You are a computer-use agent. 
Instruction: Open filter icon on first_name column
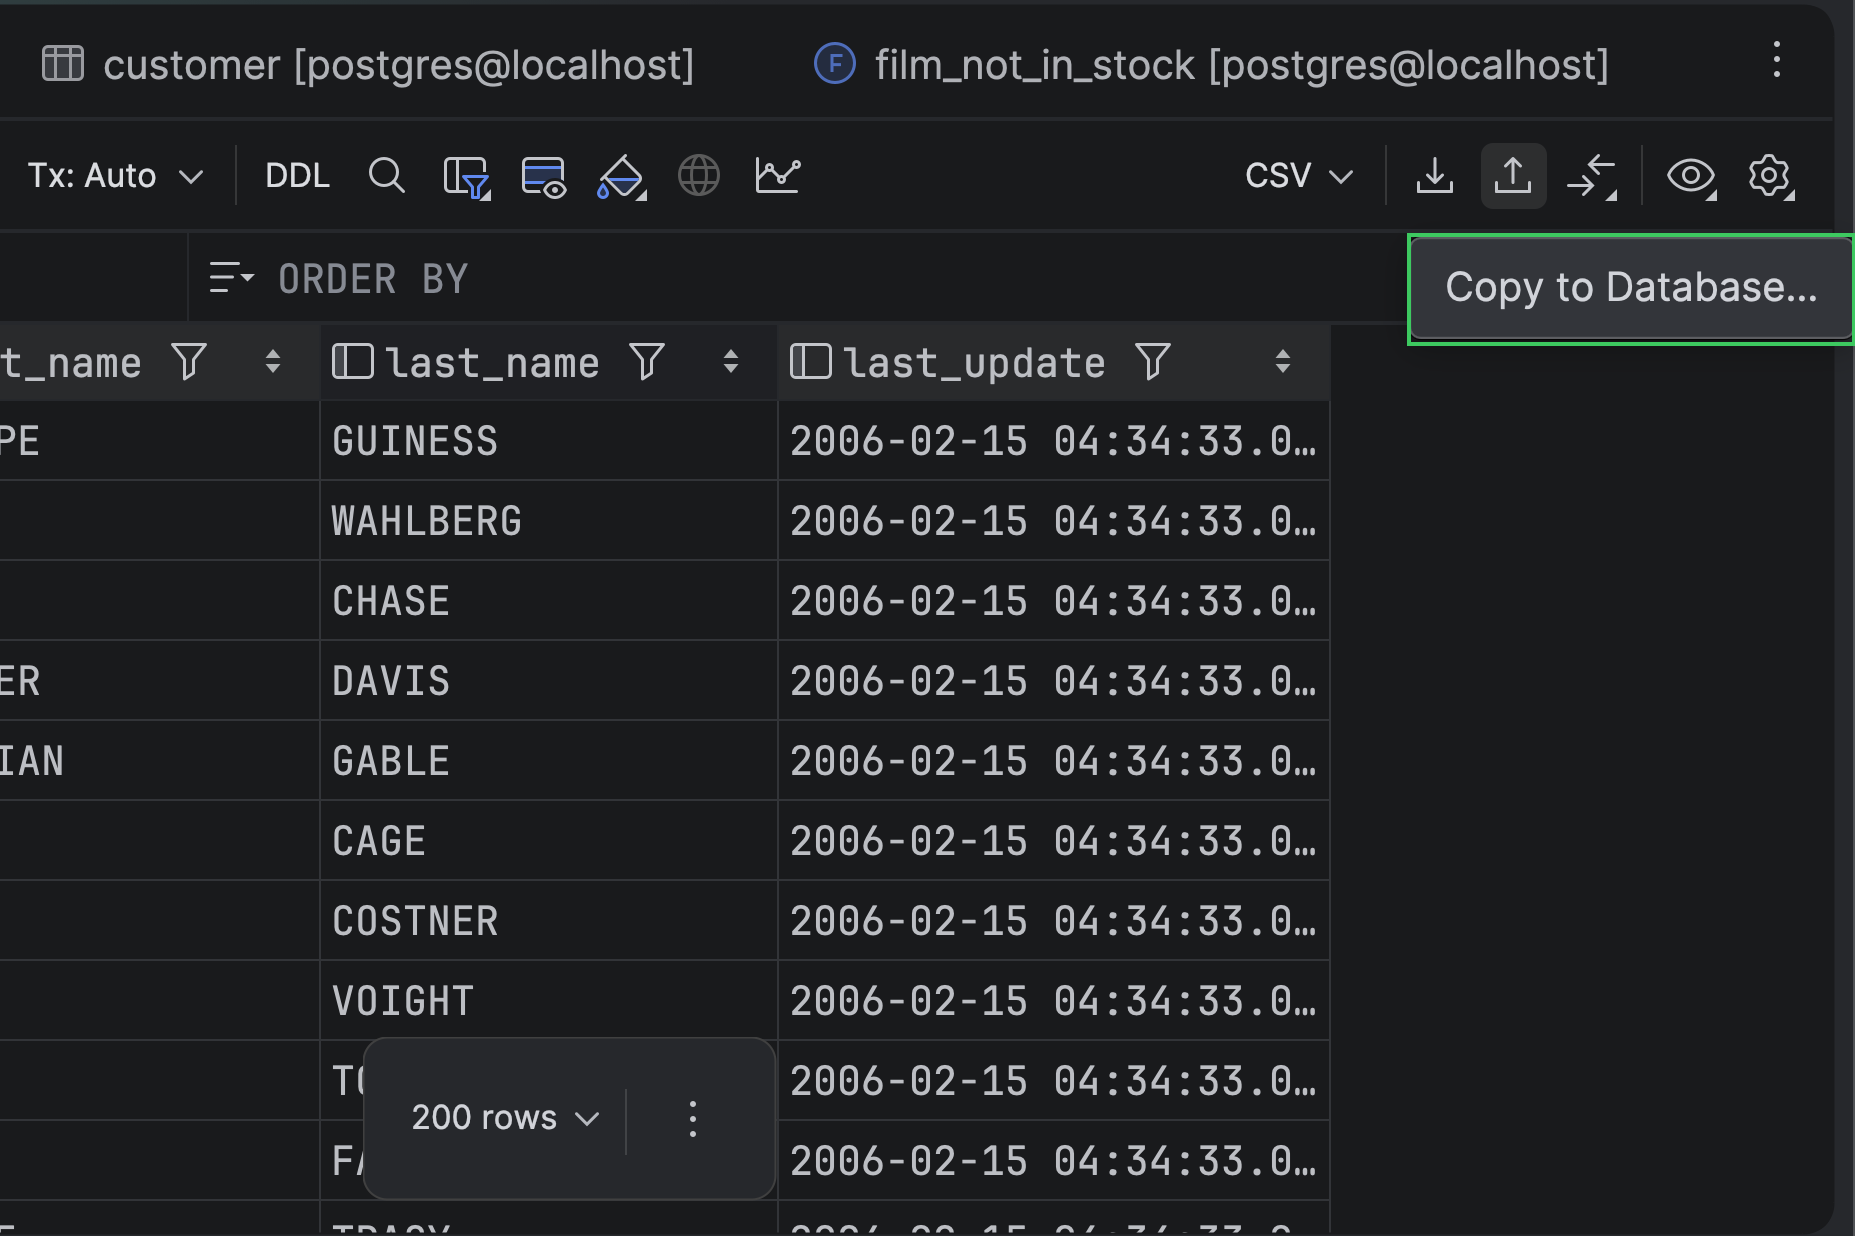click(x=189, y=362)
